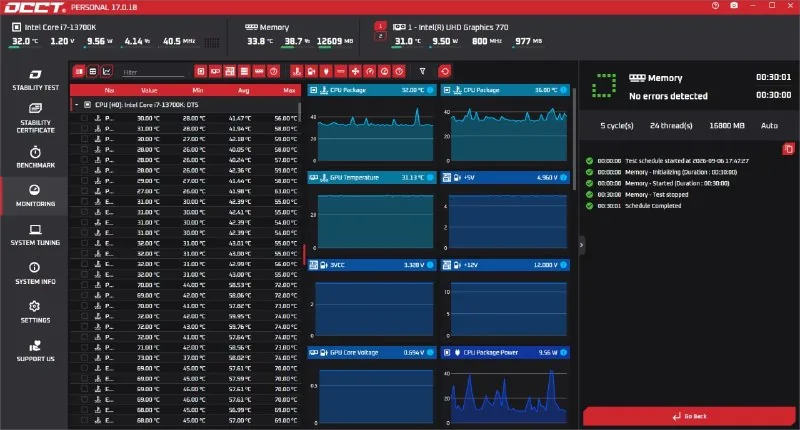This screenshot has height=430, width=800.
Task: Click the Go Back button
Action: pyautogui.click(x=689, y=416)
